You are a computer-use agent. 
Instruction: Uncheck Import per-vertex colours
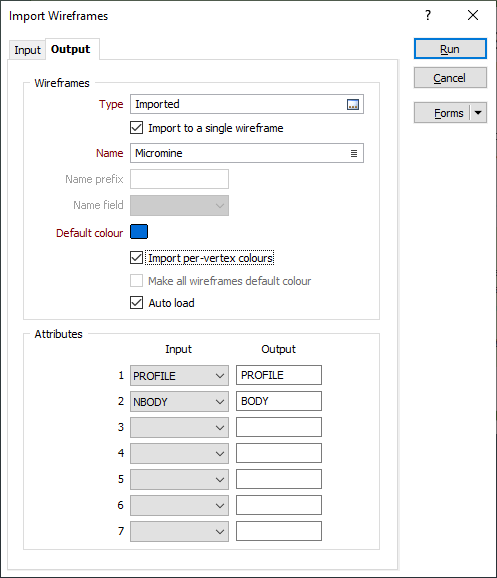[136, 258]
